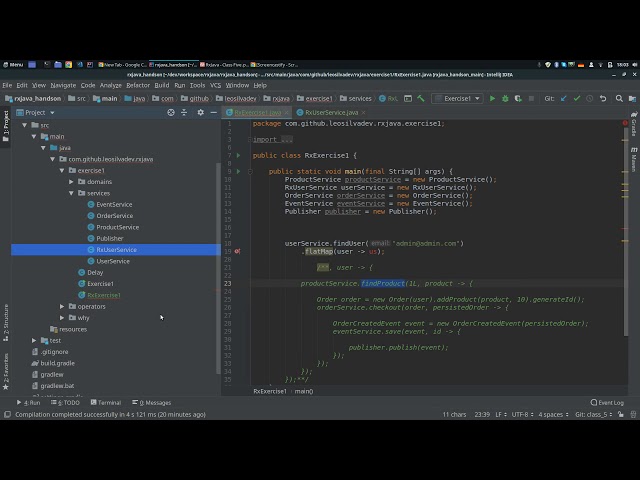Click the Project panel vertical scrollbar

pos(218,267)
